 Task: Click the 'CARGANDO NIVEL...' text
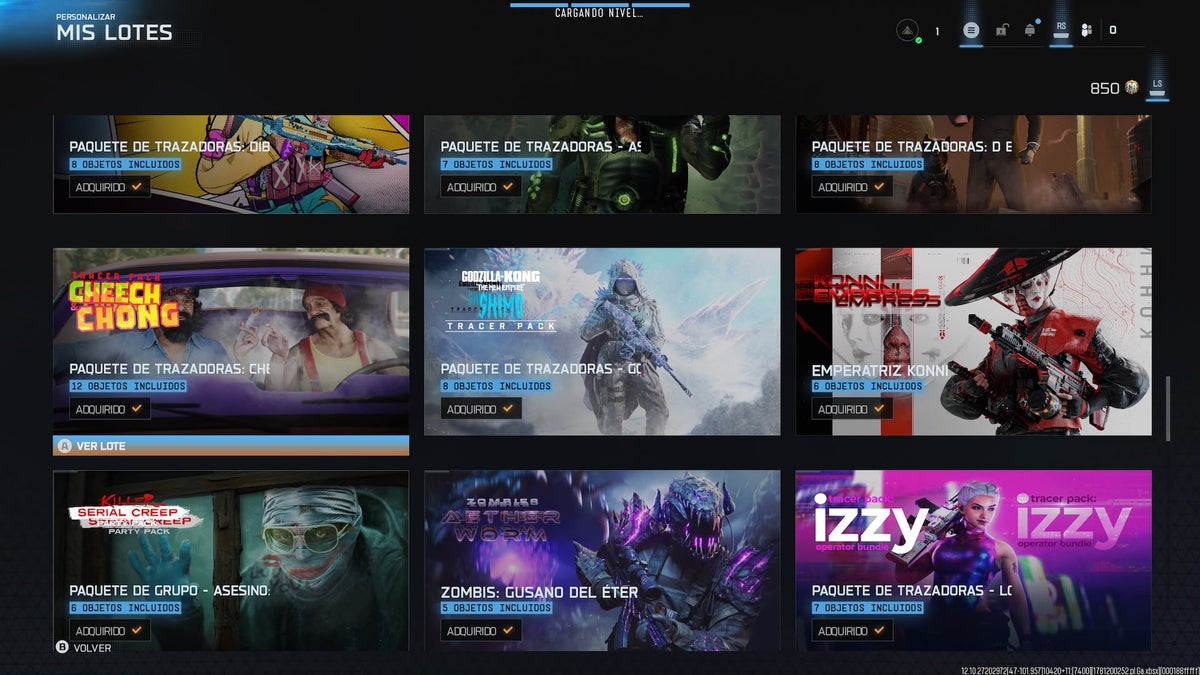599,13
